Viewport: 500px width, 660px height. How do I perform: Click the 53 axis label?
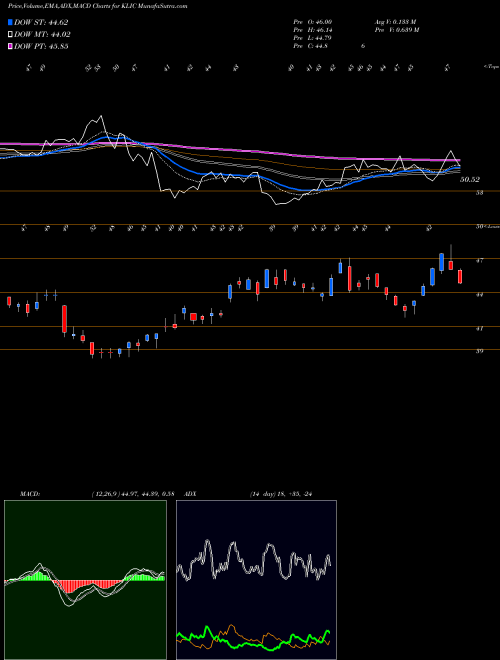tap(479, 192)
